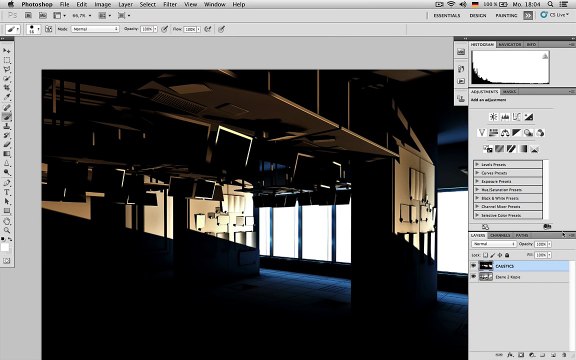Select the Rectangular Marquee tool
Image resolution: width=576 pixels, height=360 pixels.
coord(7,60)
